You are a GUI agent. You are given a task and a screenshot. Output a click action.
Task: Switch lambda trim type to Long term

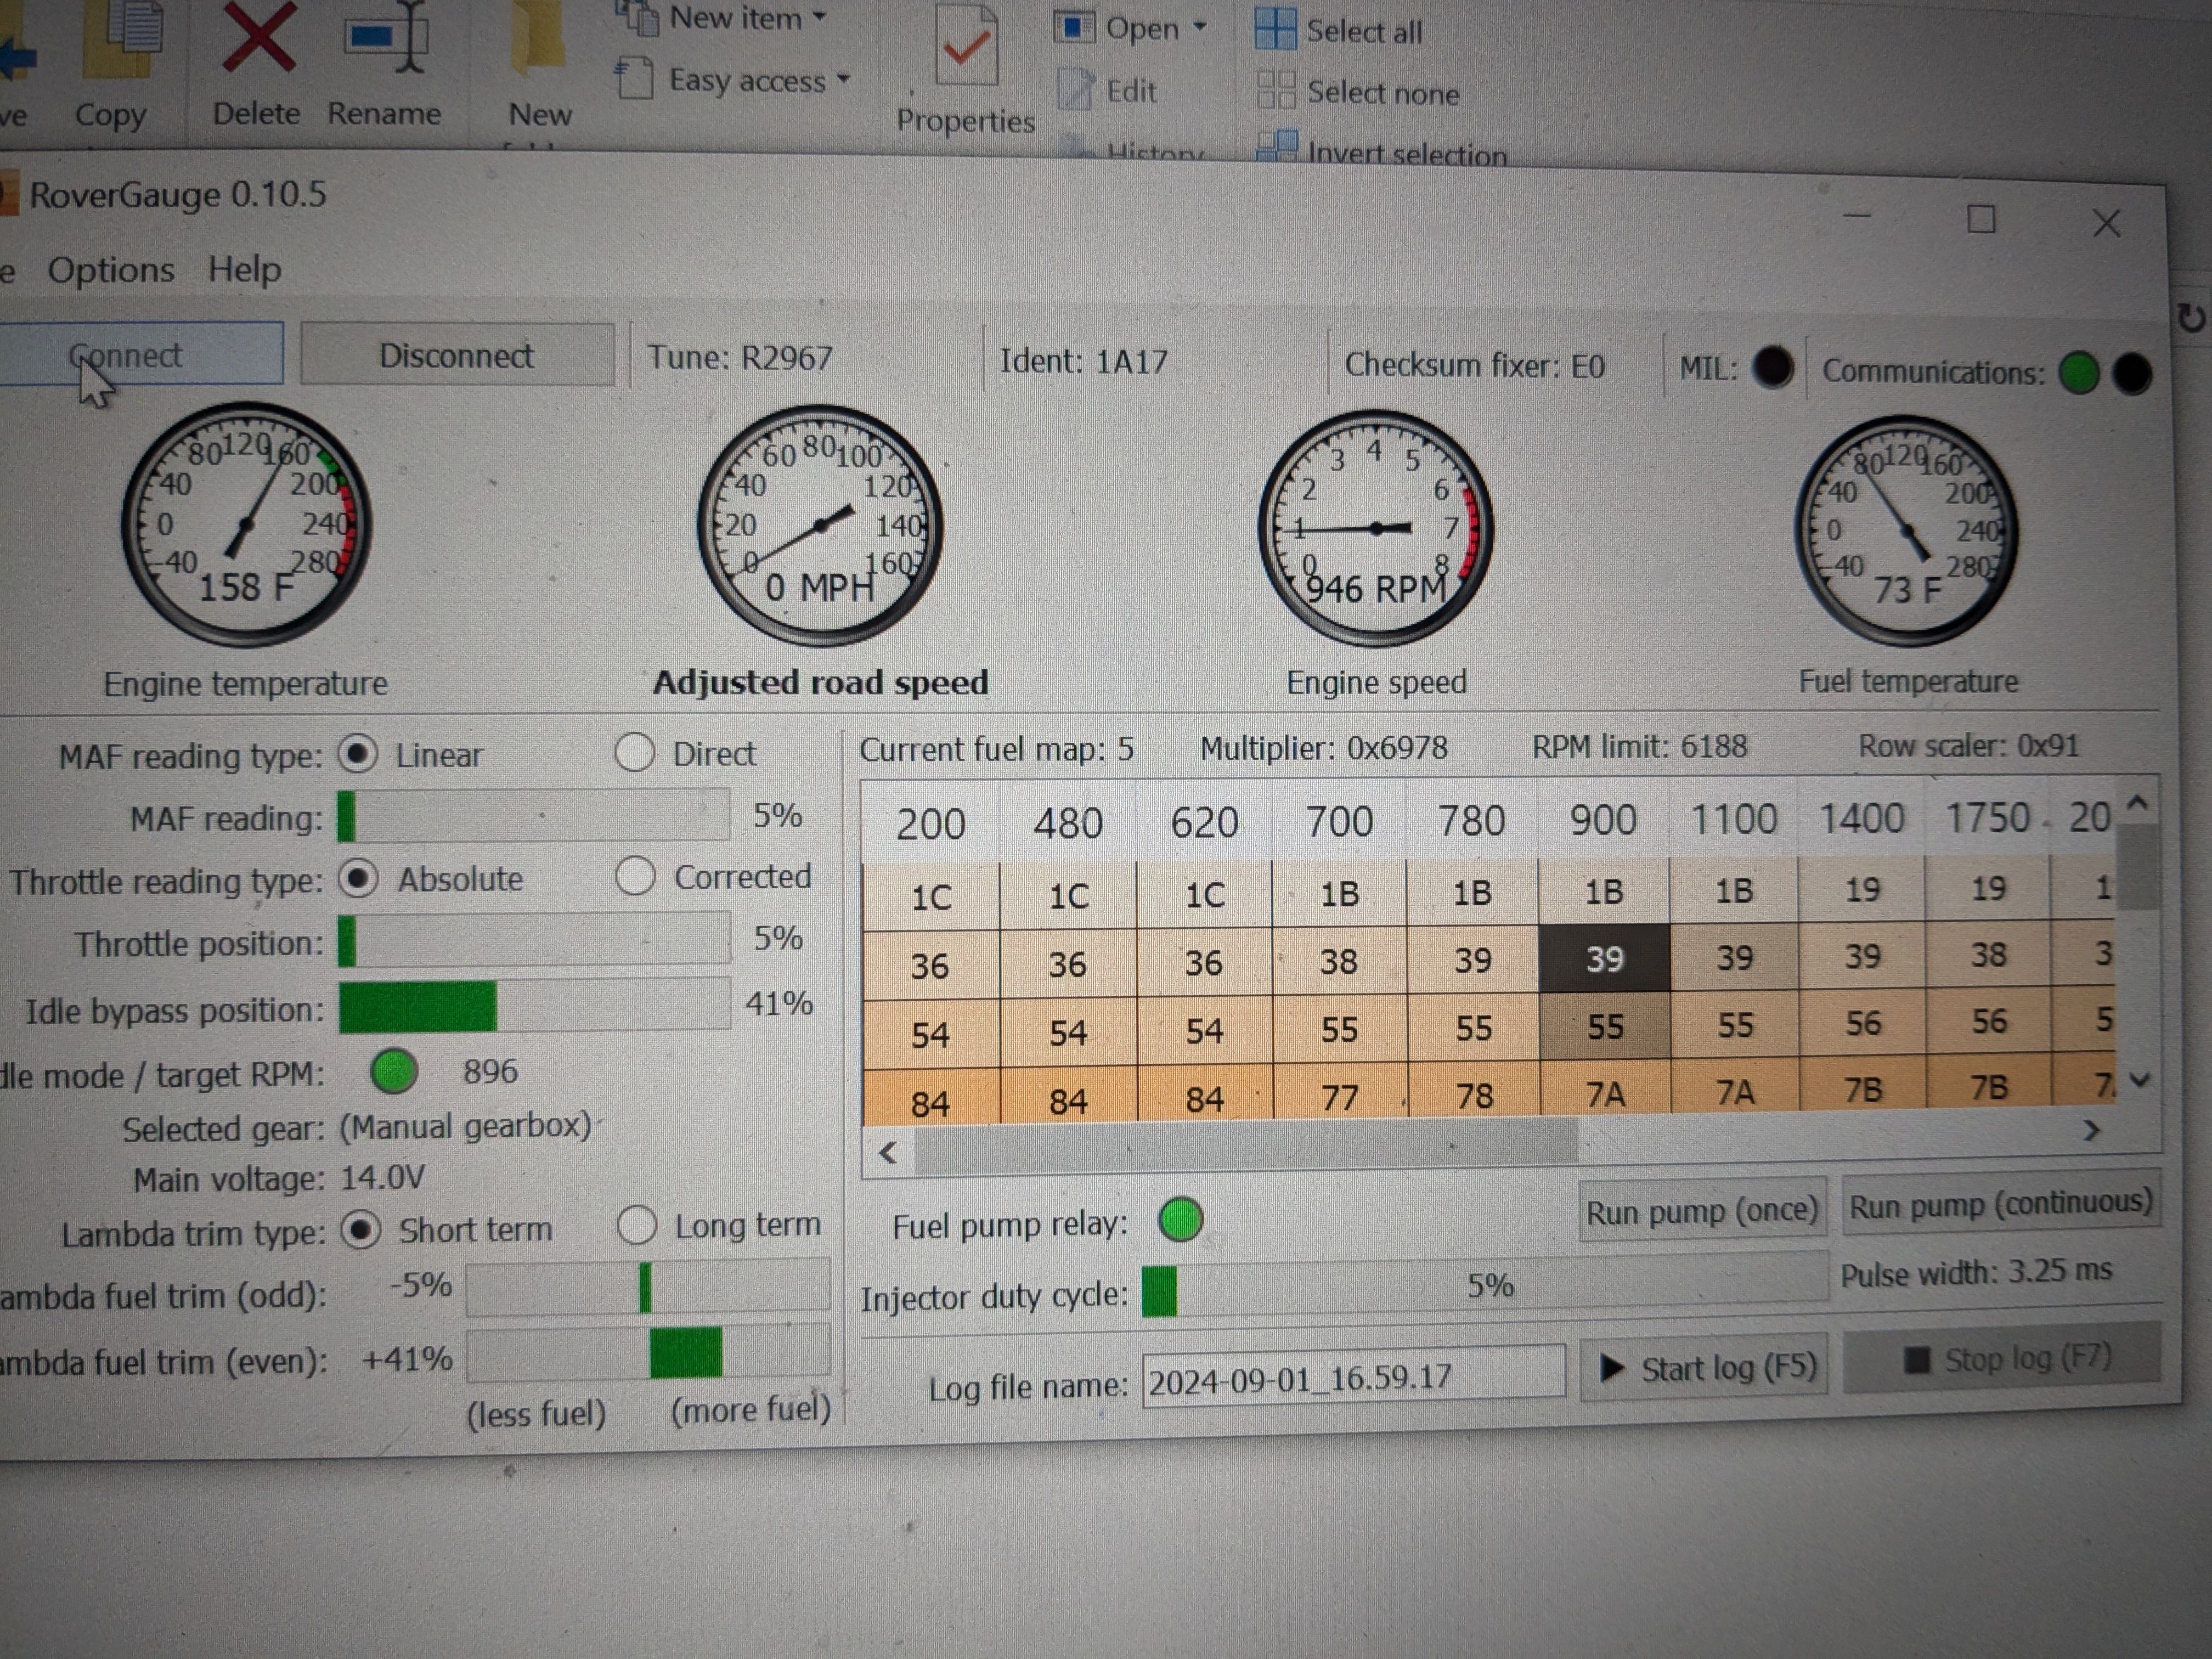637,1225
